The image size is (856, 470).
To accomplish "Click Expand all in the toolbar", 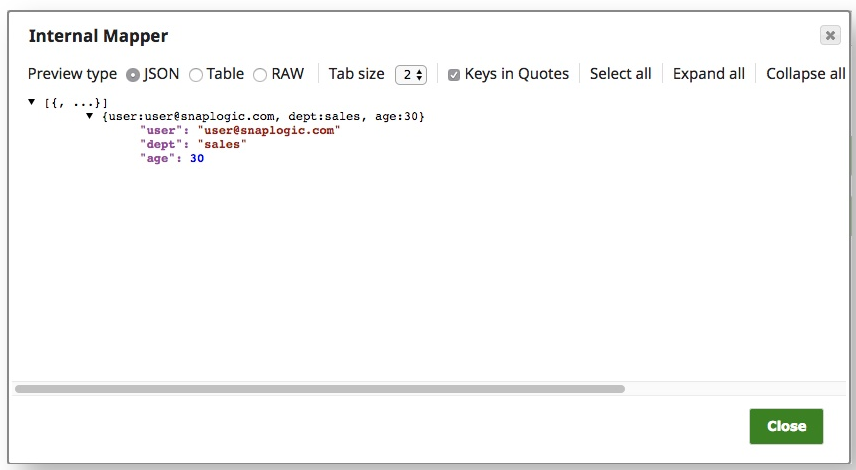I will point(708,74).
